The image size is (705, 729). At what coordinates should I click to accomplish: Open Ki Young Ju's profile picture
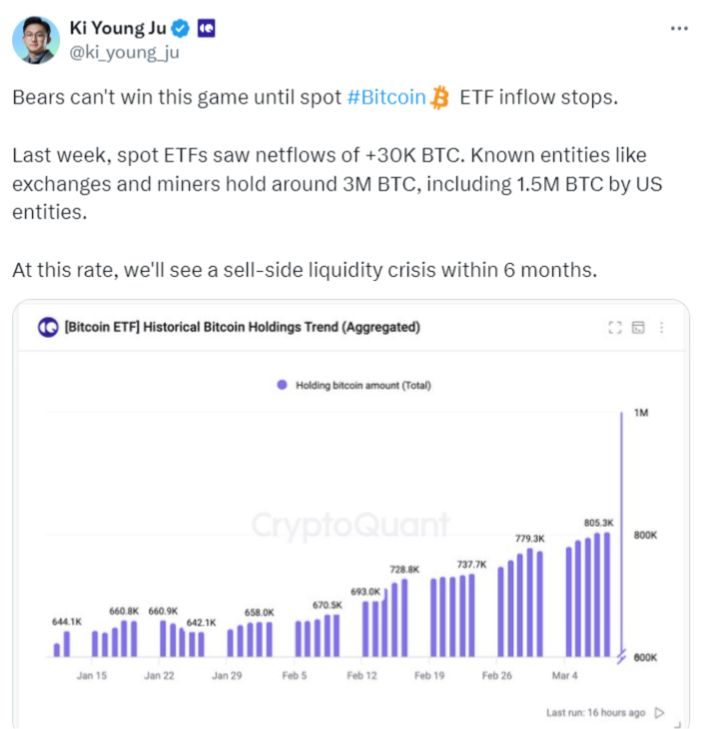(x=35, y=37)
